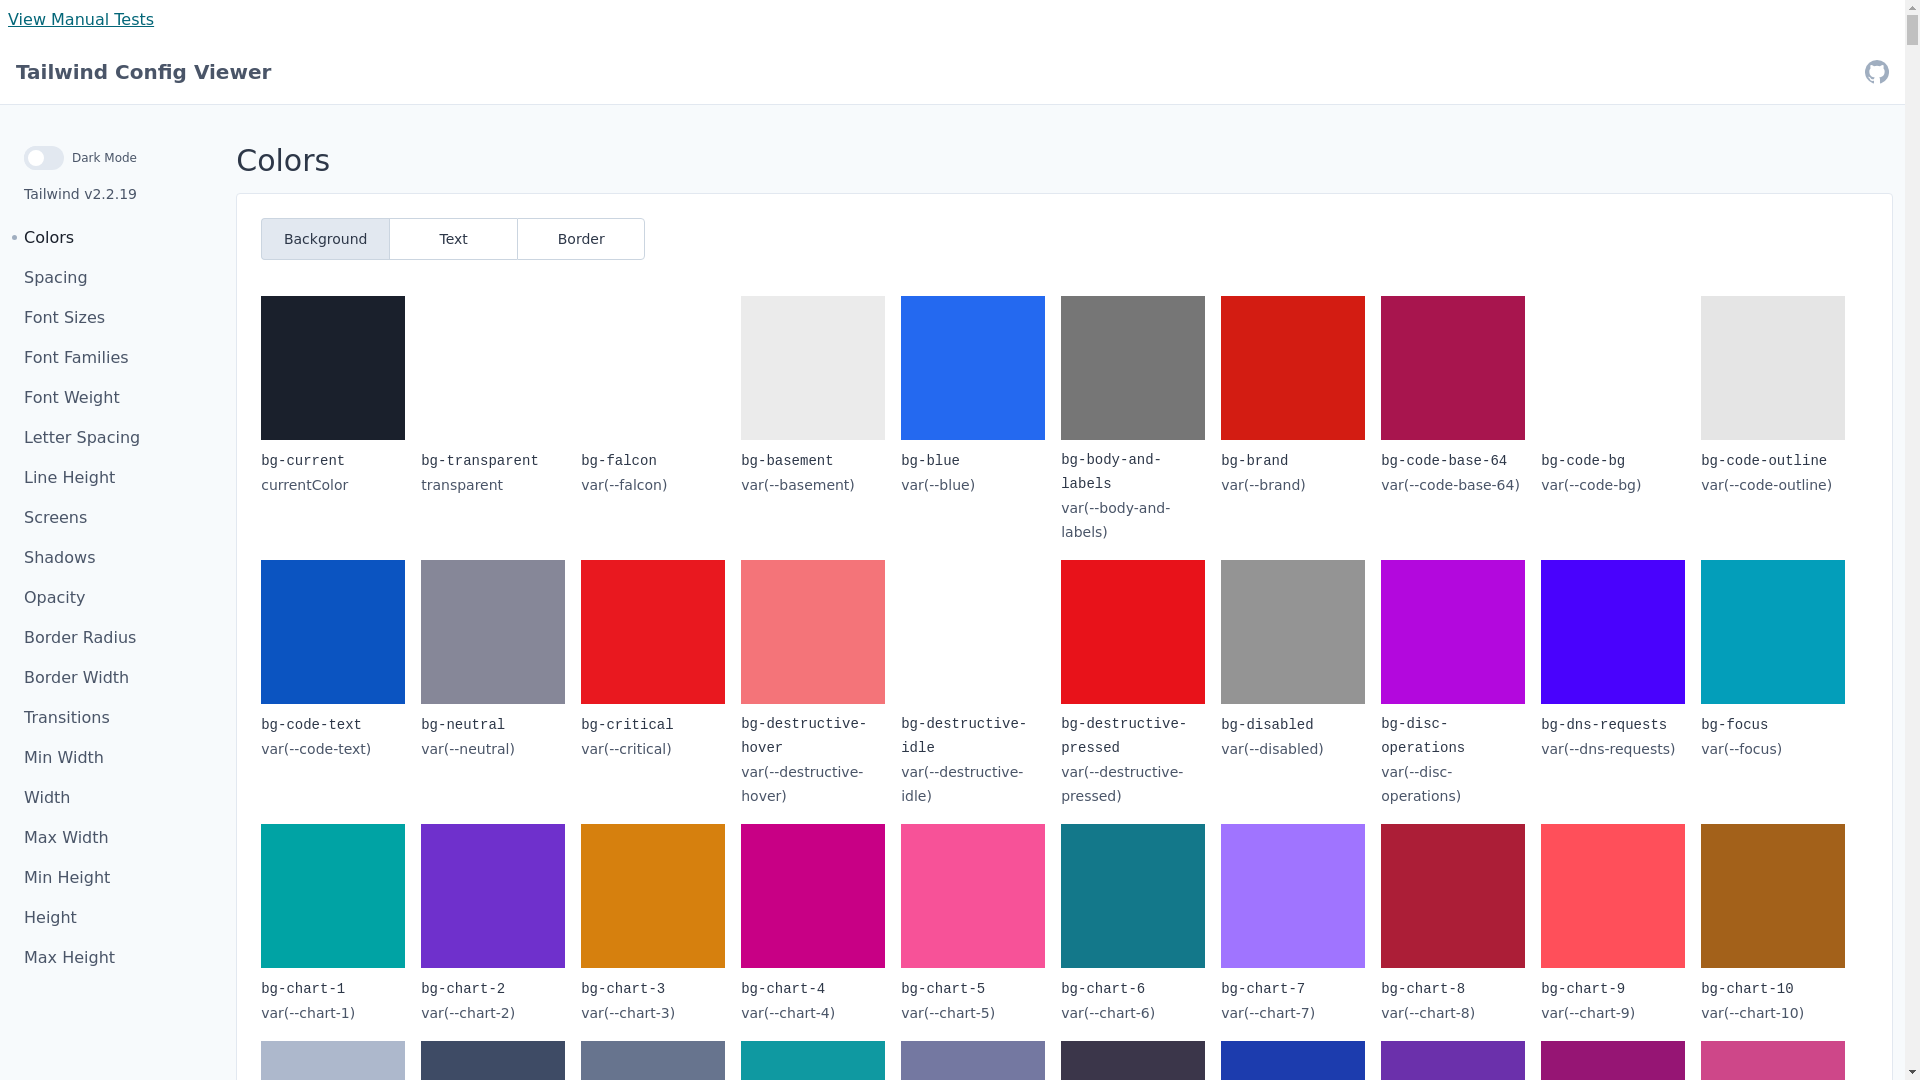Click the bg-destructive-pressed swatch
This screenshot has width=1920, height=1080.
[1133, 632]
